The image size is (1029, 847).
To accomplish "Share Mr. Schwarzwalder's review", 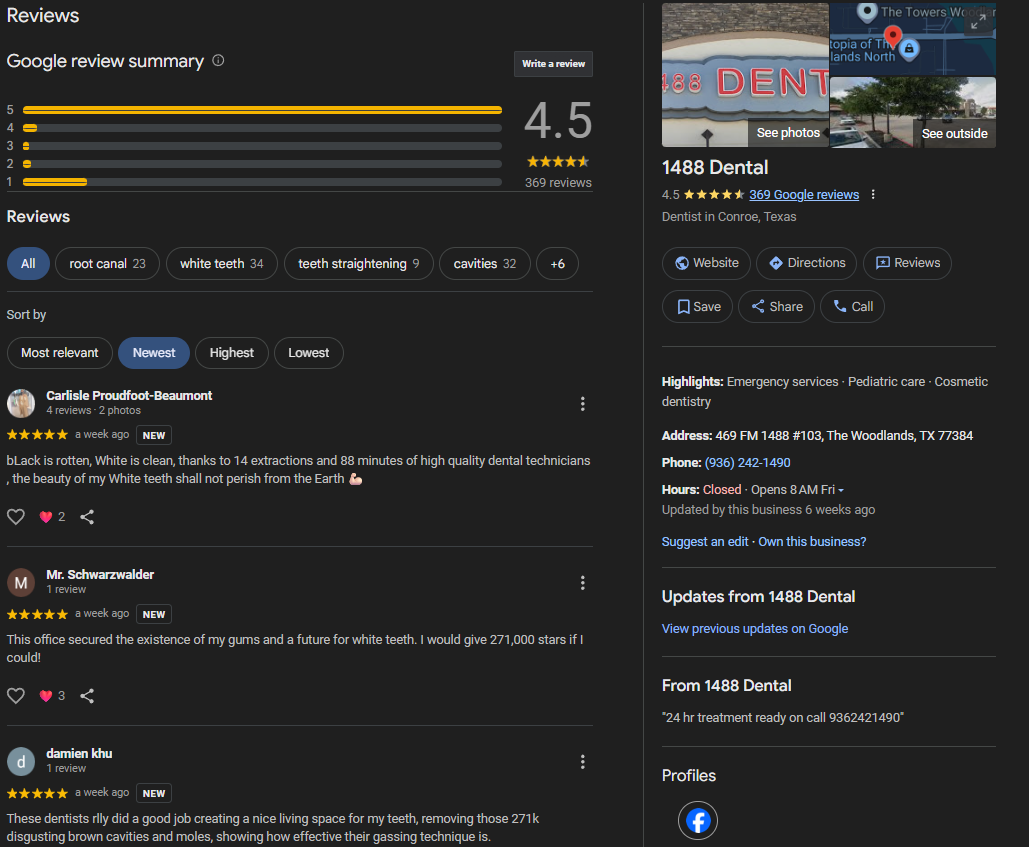I will (x=87, y=696).
